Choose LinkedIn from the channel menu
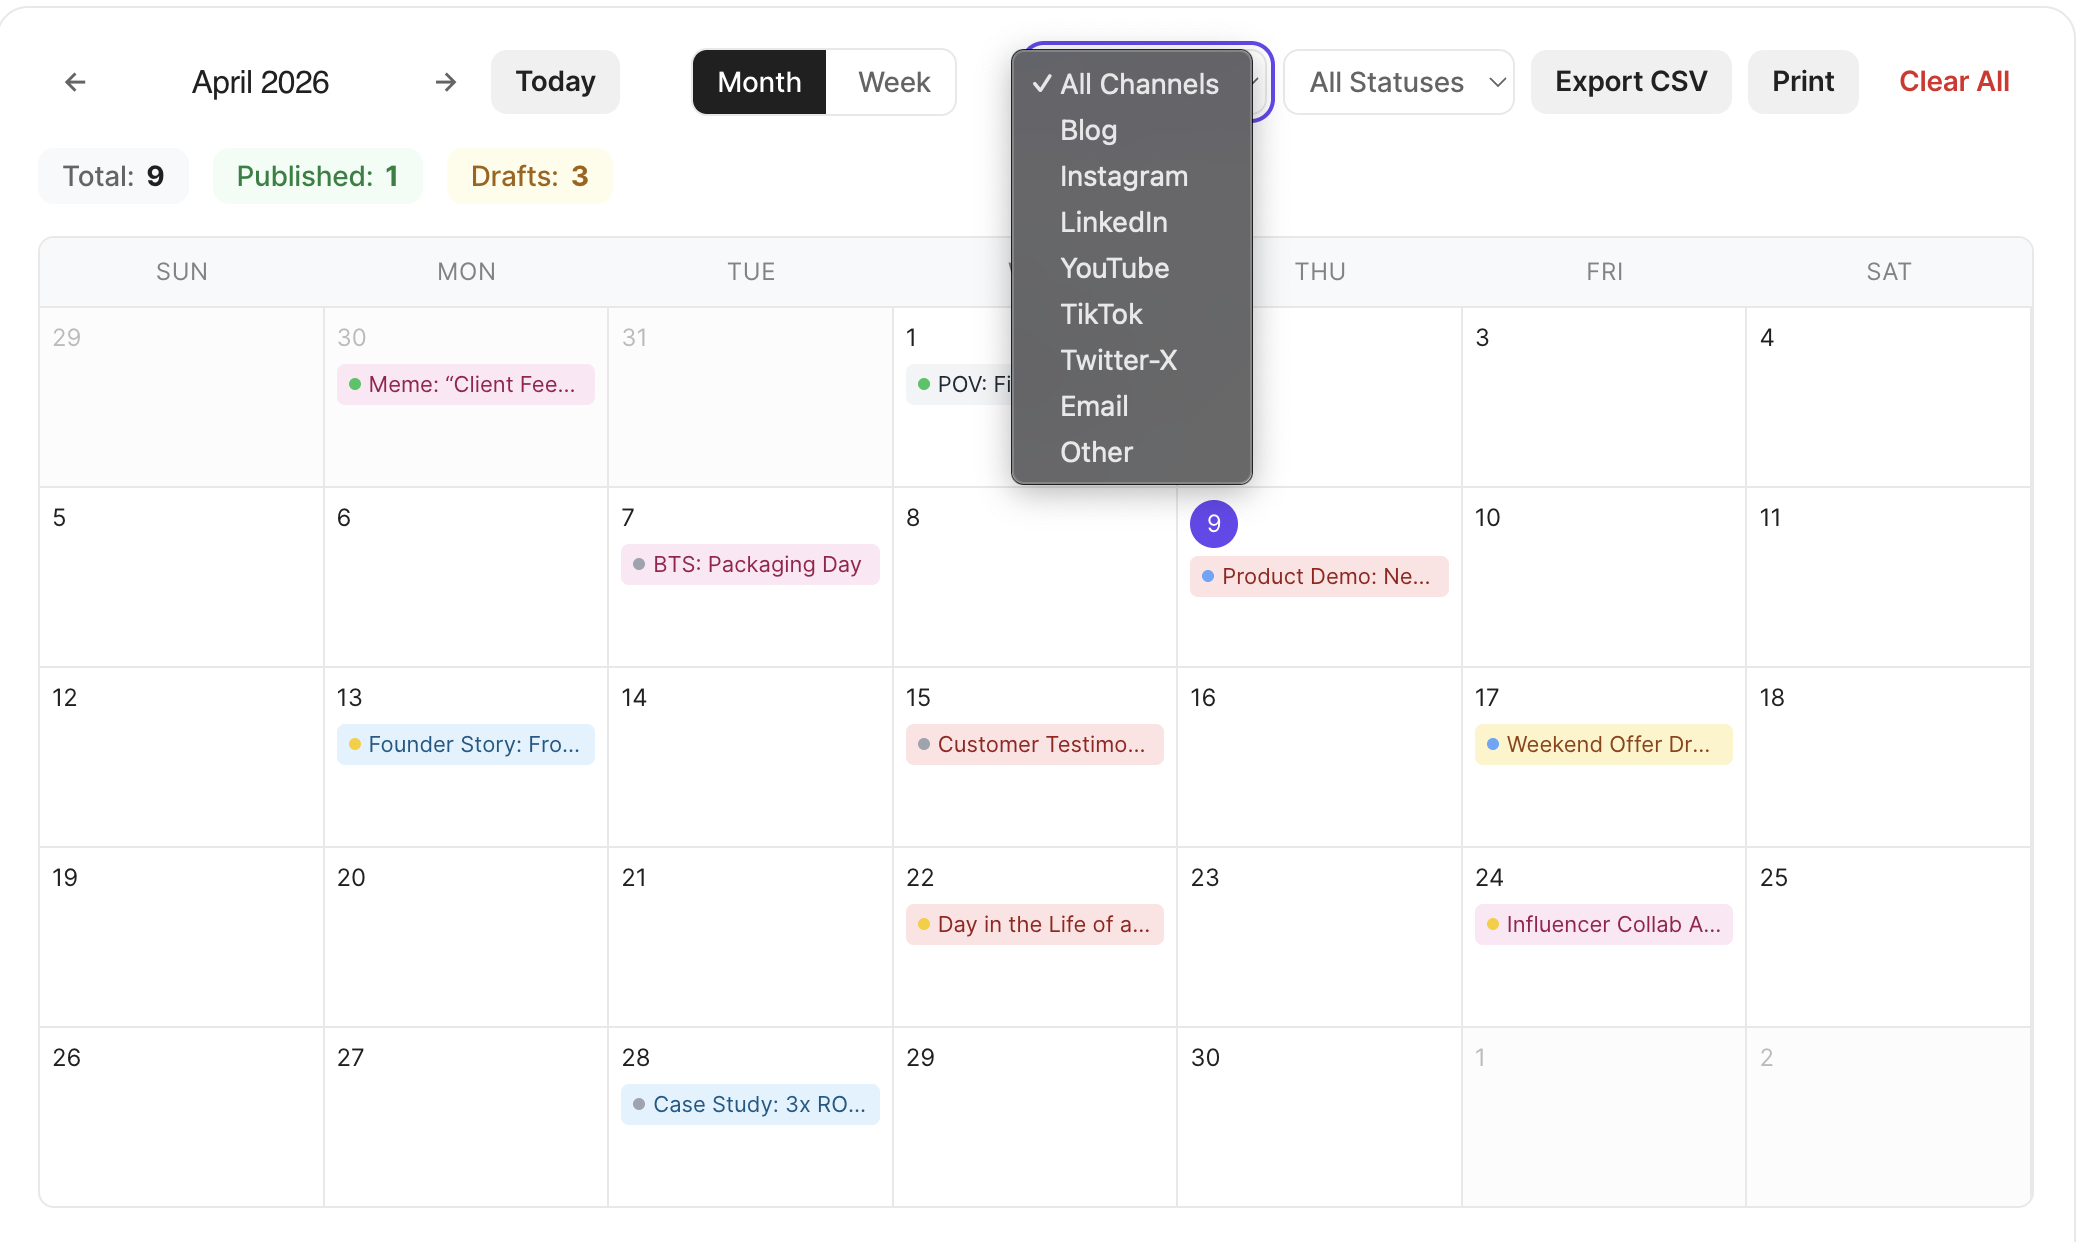Viewport: 2076px width, 1242px height. [1113, 222]
